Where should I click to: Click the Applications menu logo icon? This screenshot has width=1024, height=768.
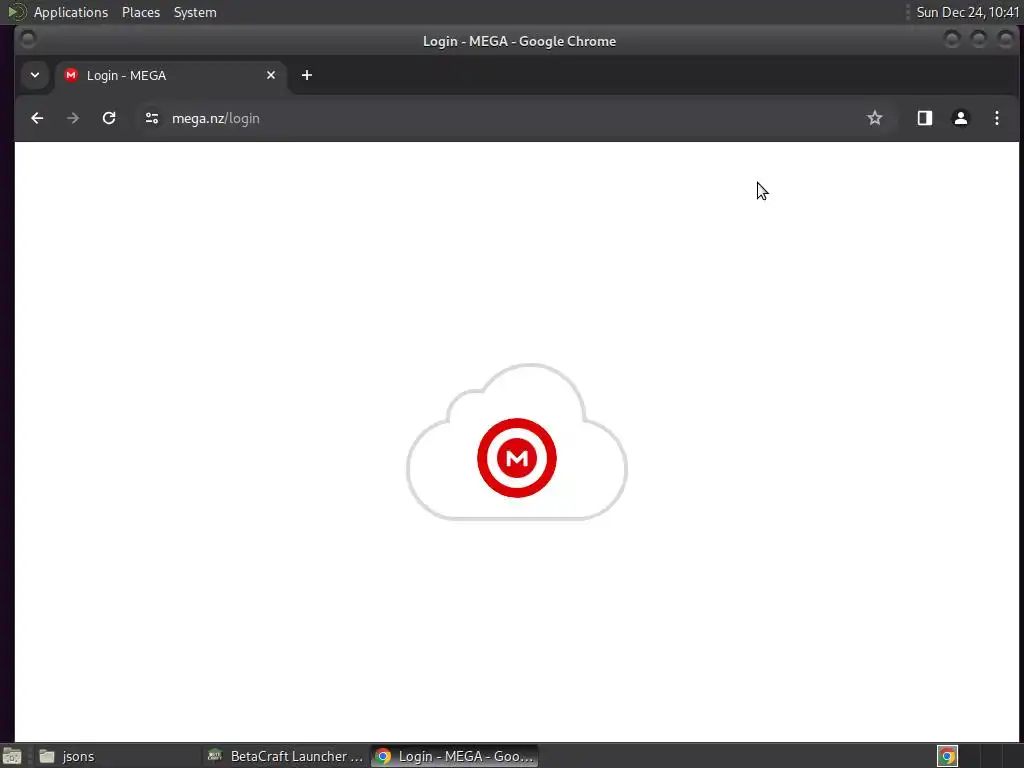pos(16,12)
